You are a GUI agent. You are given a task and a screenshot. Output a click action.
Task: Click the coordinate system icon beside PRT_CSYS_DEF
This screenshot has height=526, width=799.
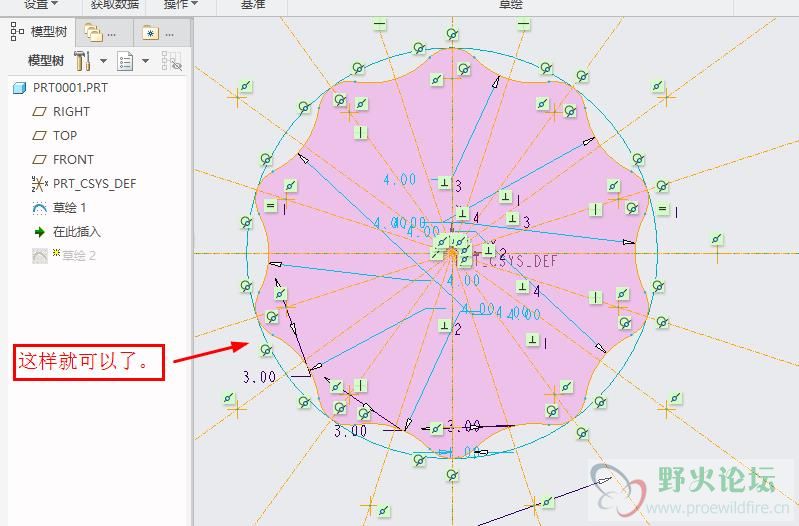click(40, 183)
